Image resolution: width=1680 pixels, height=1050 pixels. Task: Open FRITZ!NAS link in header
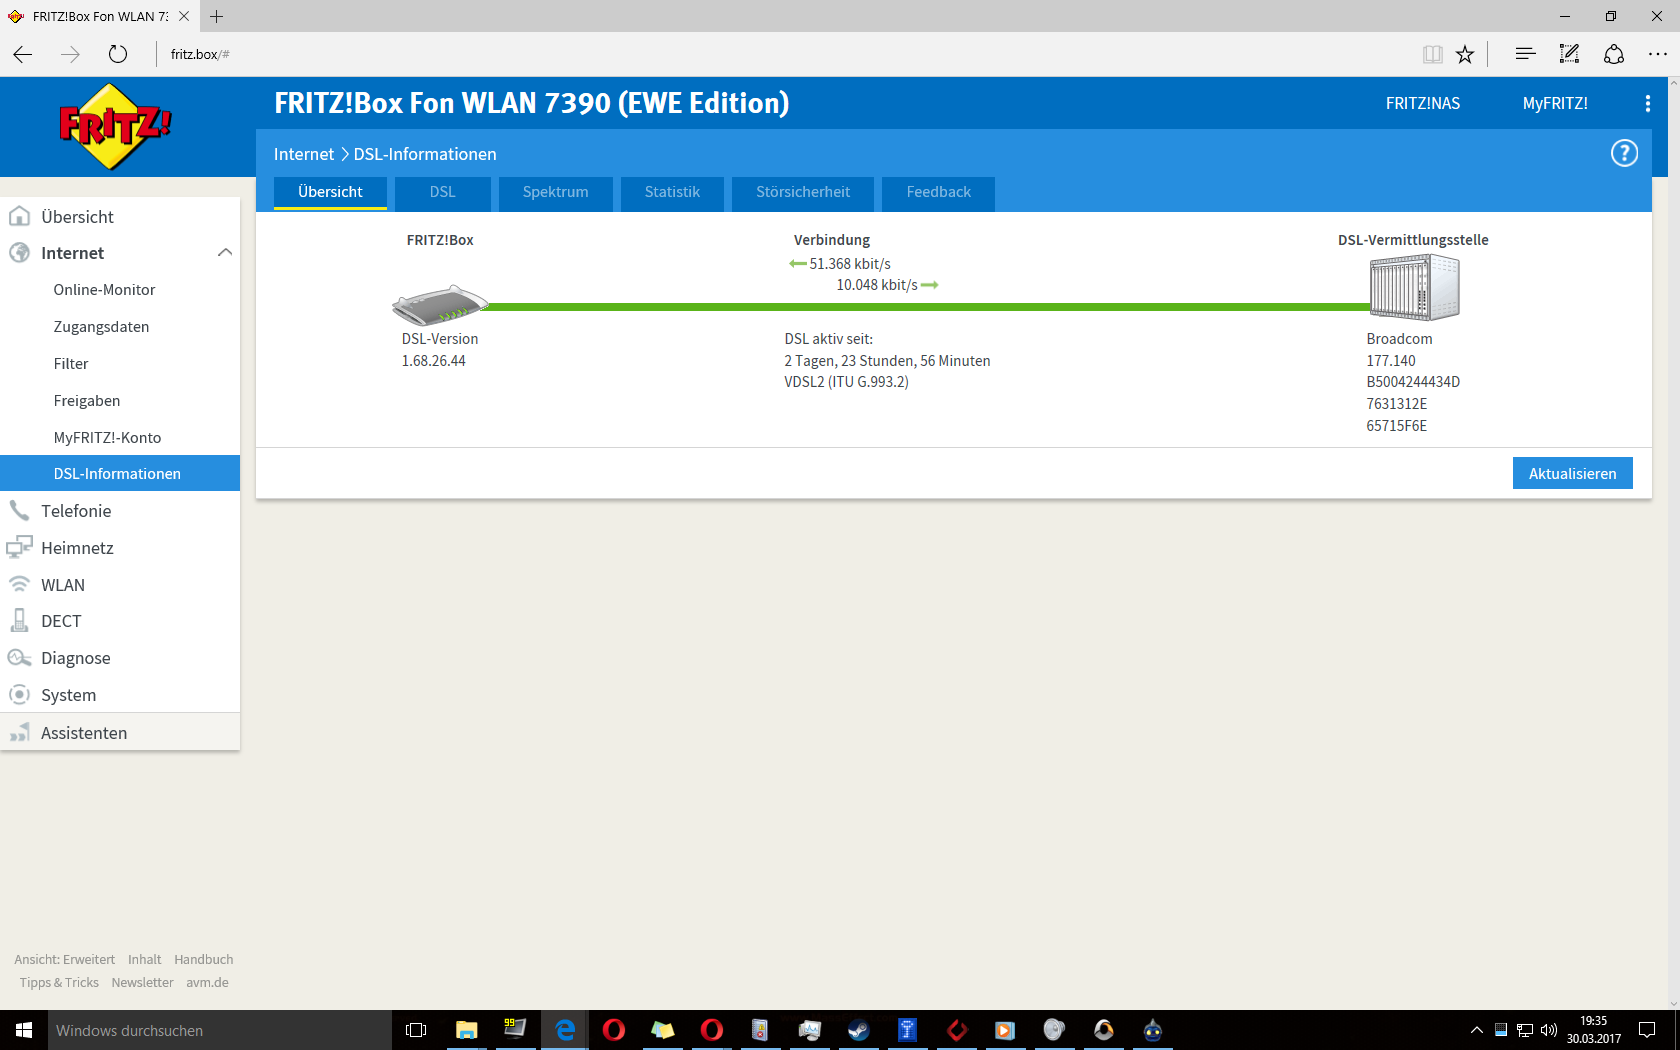tap(1422, 103)
